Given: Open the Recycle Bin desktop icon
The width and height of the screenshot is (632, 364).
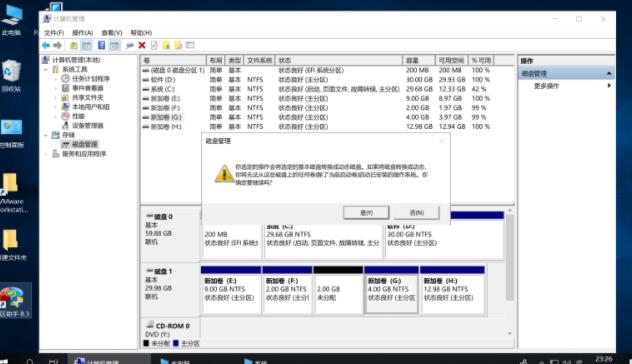Looking at the screenshot, I should (x=11, y=76).
